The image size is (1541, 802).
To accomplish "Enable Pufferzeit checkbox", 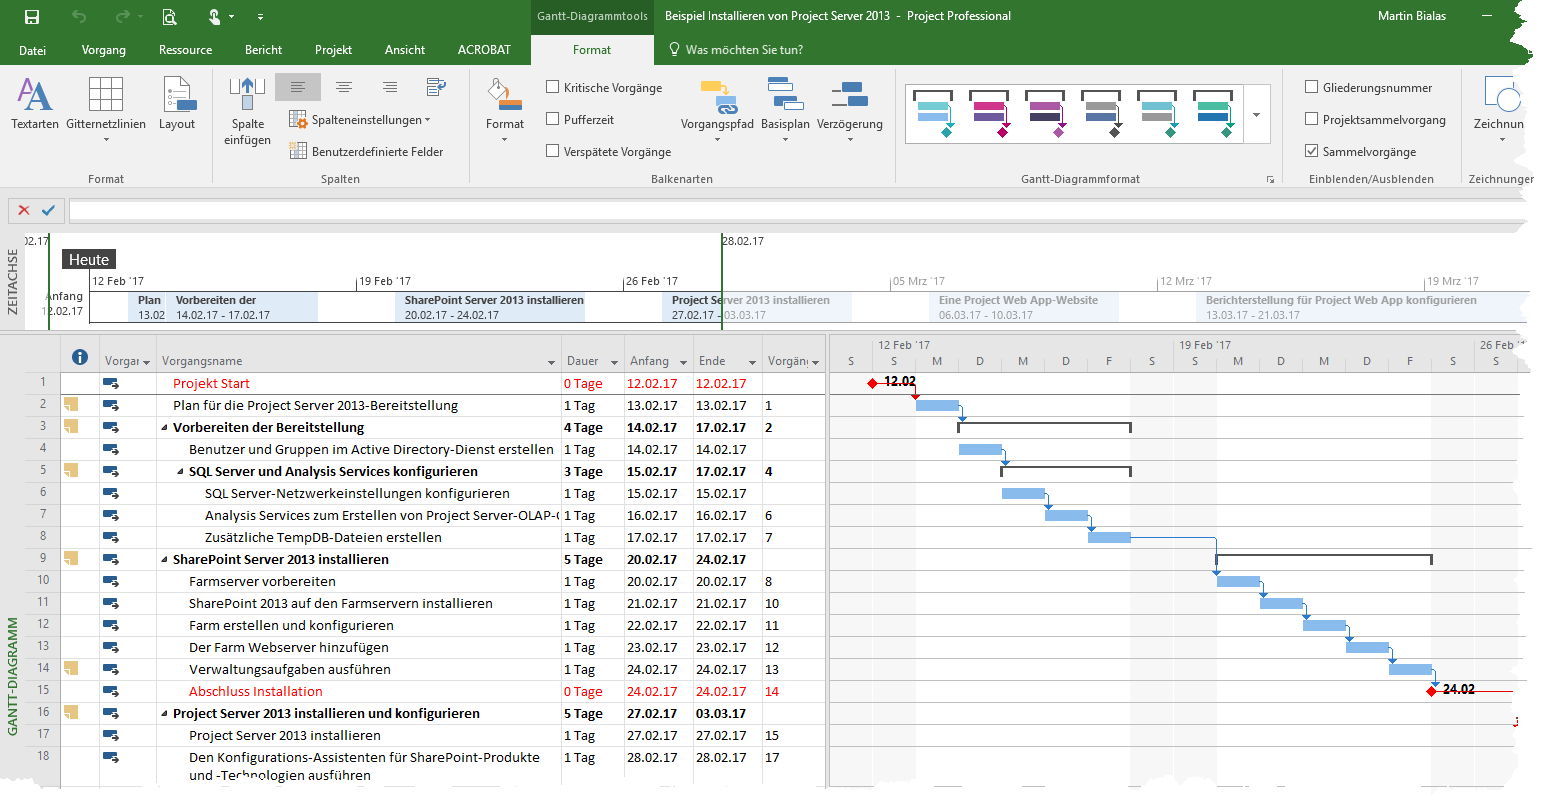I will [553, 119].
